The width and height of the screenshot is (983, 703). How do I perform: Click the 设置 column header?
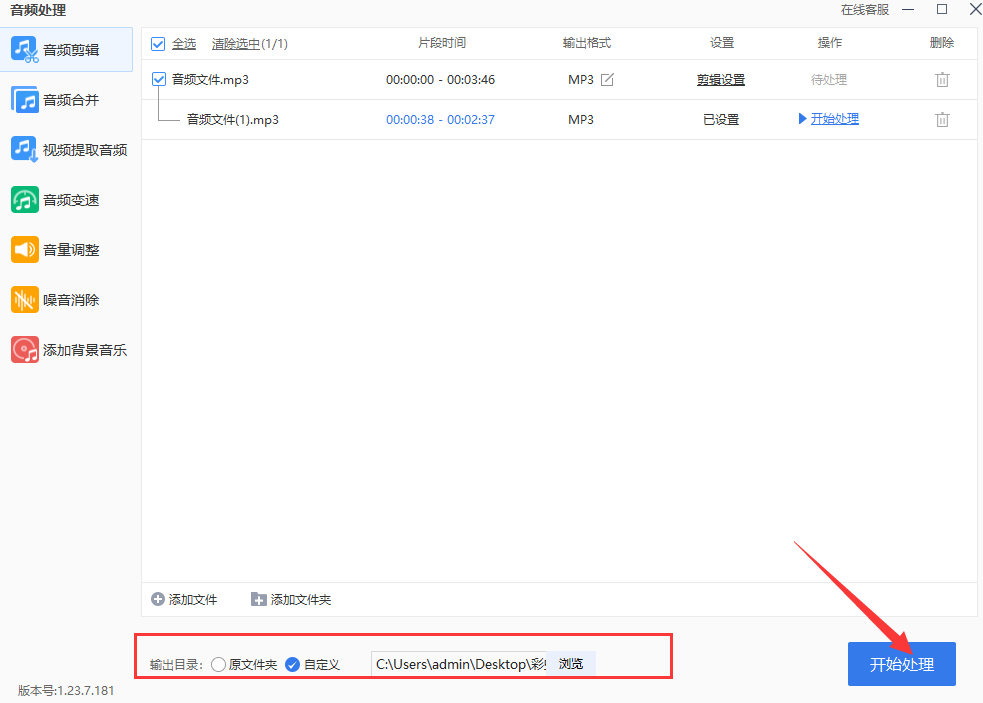(x=722, y=43)
